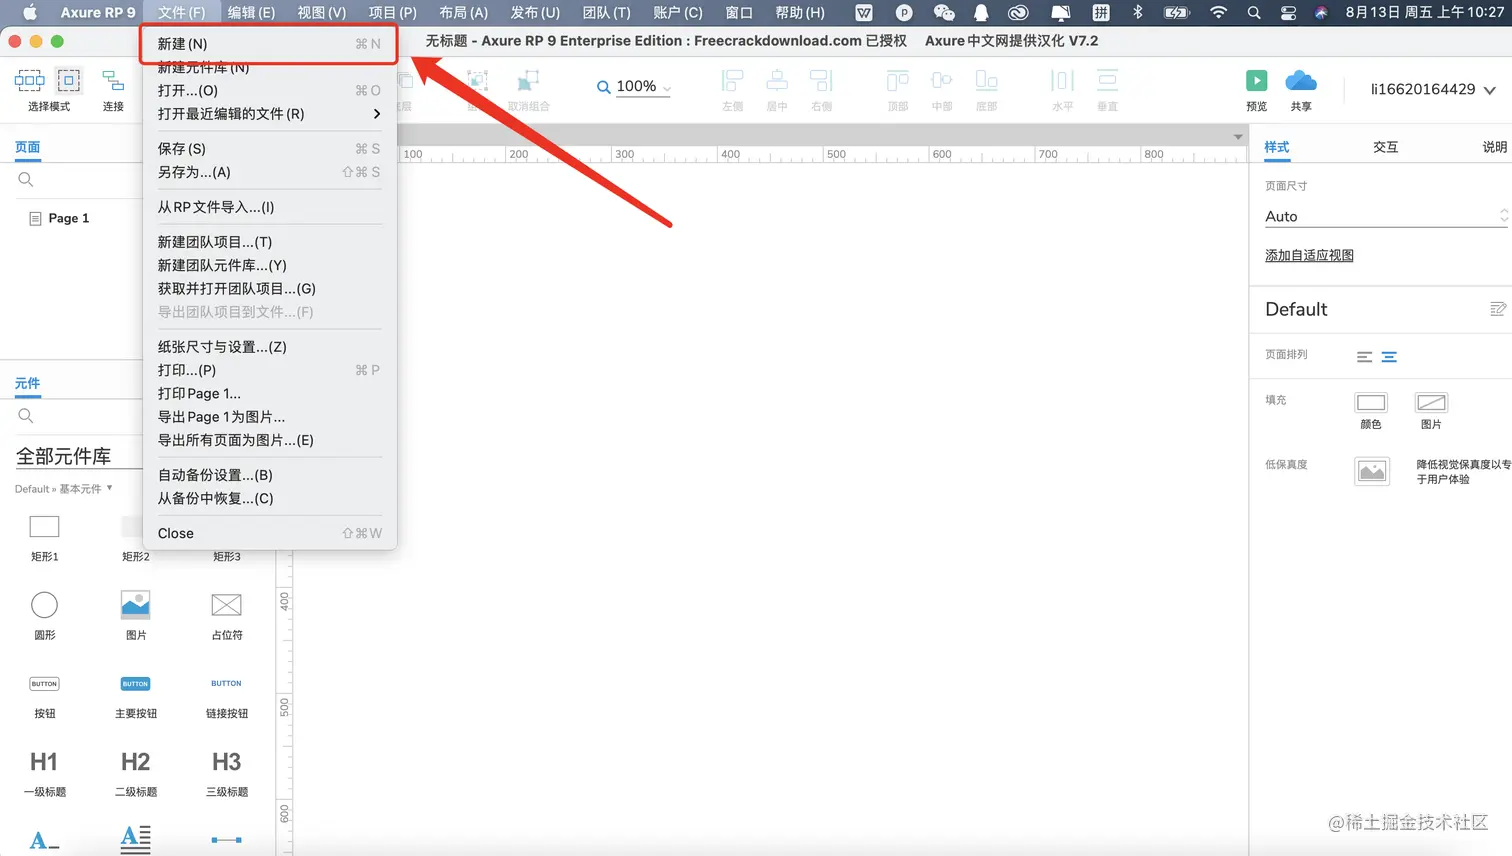Open the 页面尺寸 Auto dropdown

(x=1386, y=216)
